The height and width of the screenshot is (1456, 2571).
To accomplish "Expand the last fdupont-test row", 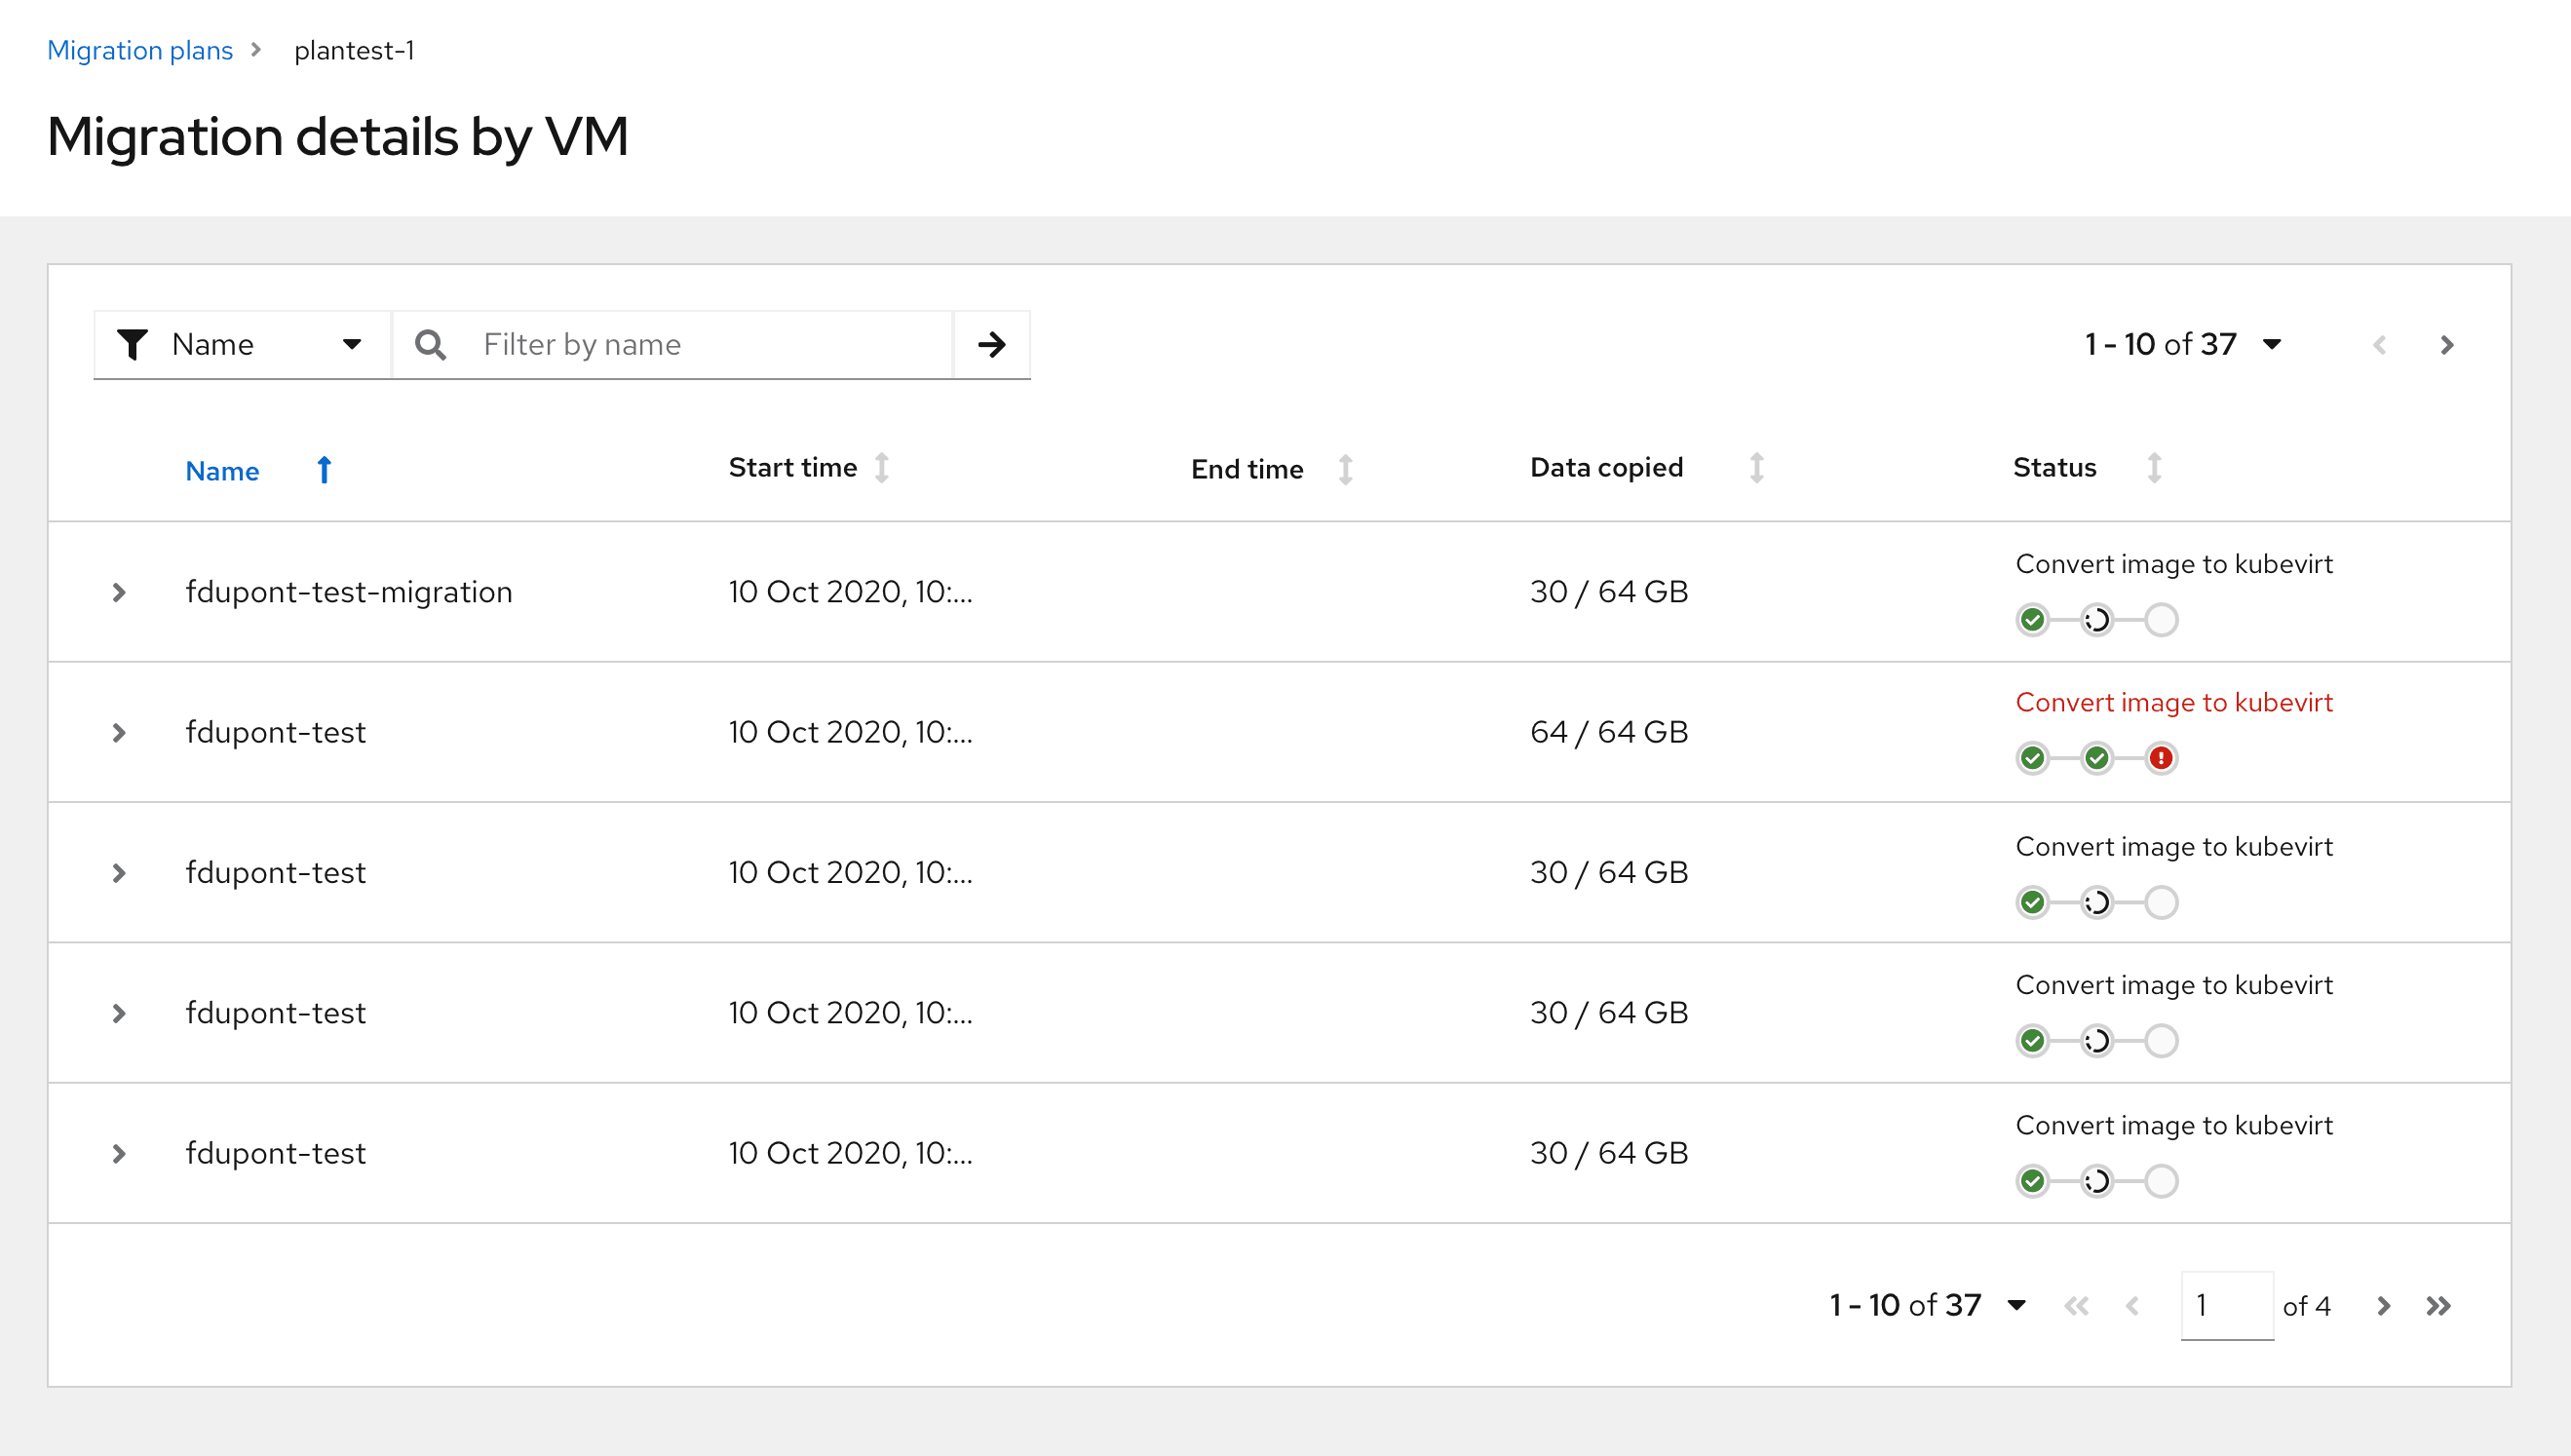I will 119,1154.
